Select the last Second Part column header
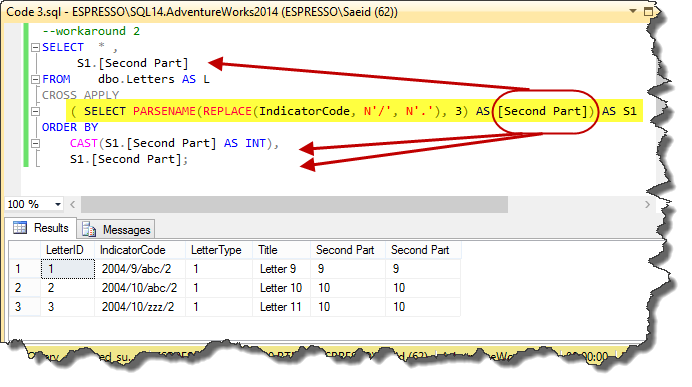692x387 pixels. click(x=423, y=250)
